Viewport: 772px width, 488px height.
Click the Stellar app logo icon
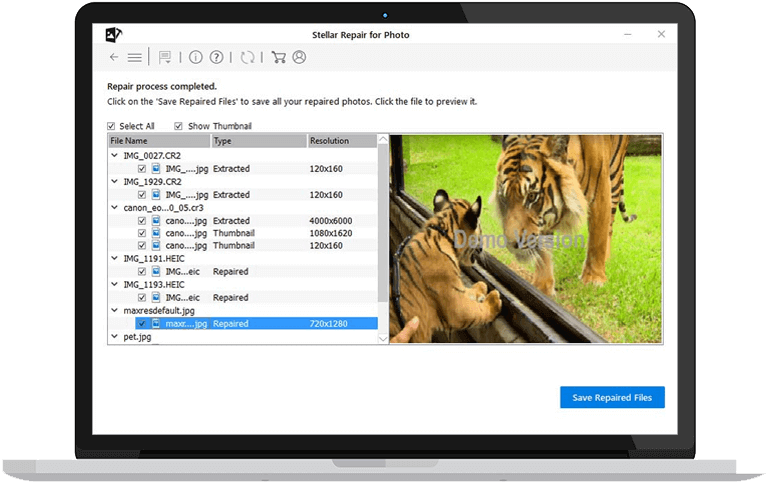[x=114, y=35]
